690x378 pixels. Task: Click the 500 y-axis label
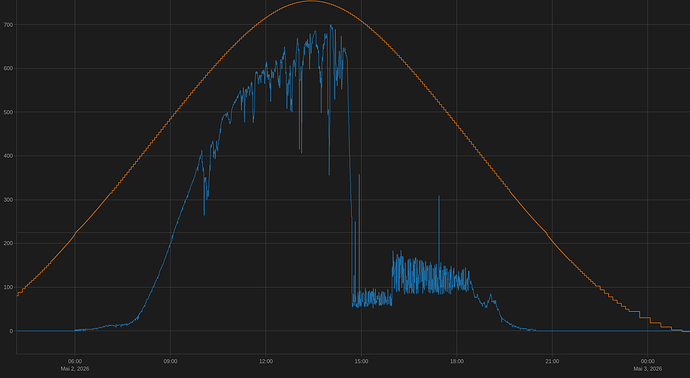(x=8, y=112)
